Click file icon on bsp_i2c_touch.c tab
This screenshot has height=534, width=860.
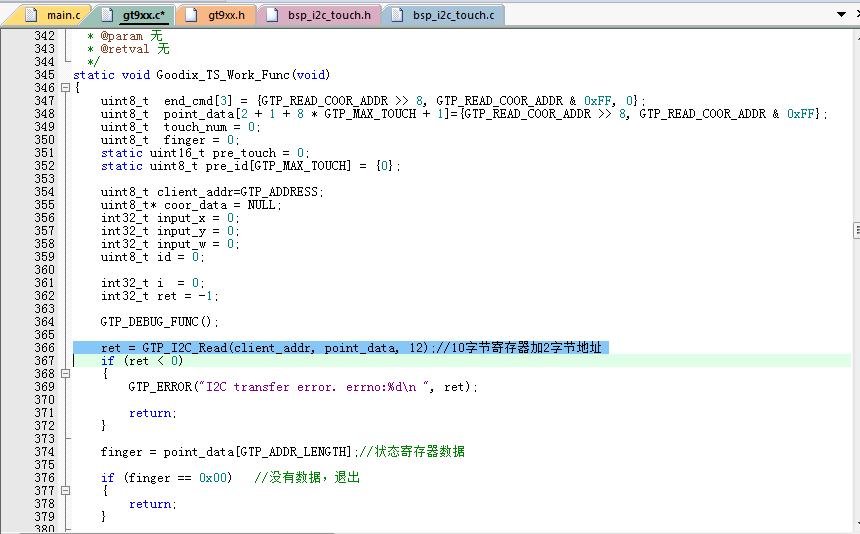tap(397, 15)
